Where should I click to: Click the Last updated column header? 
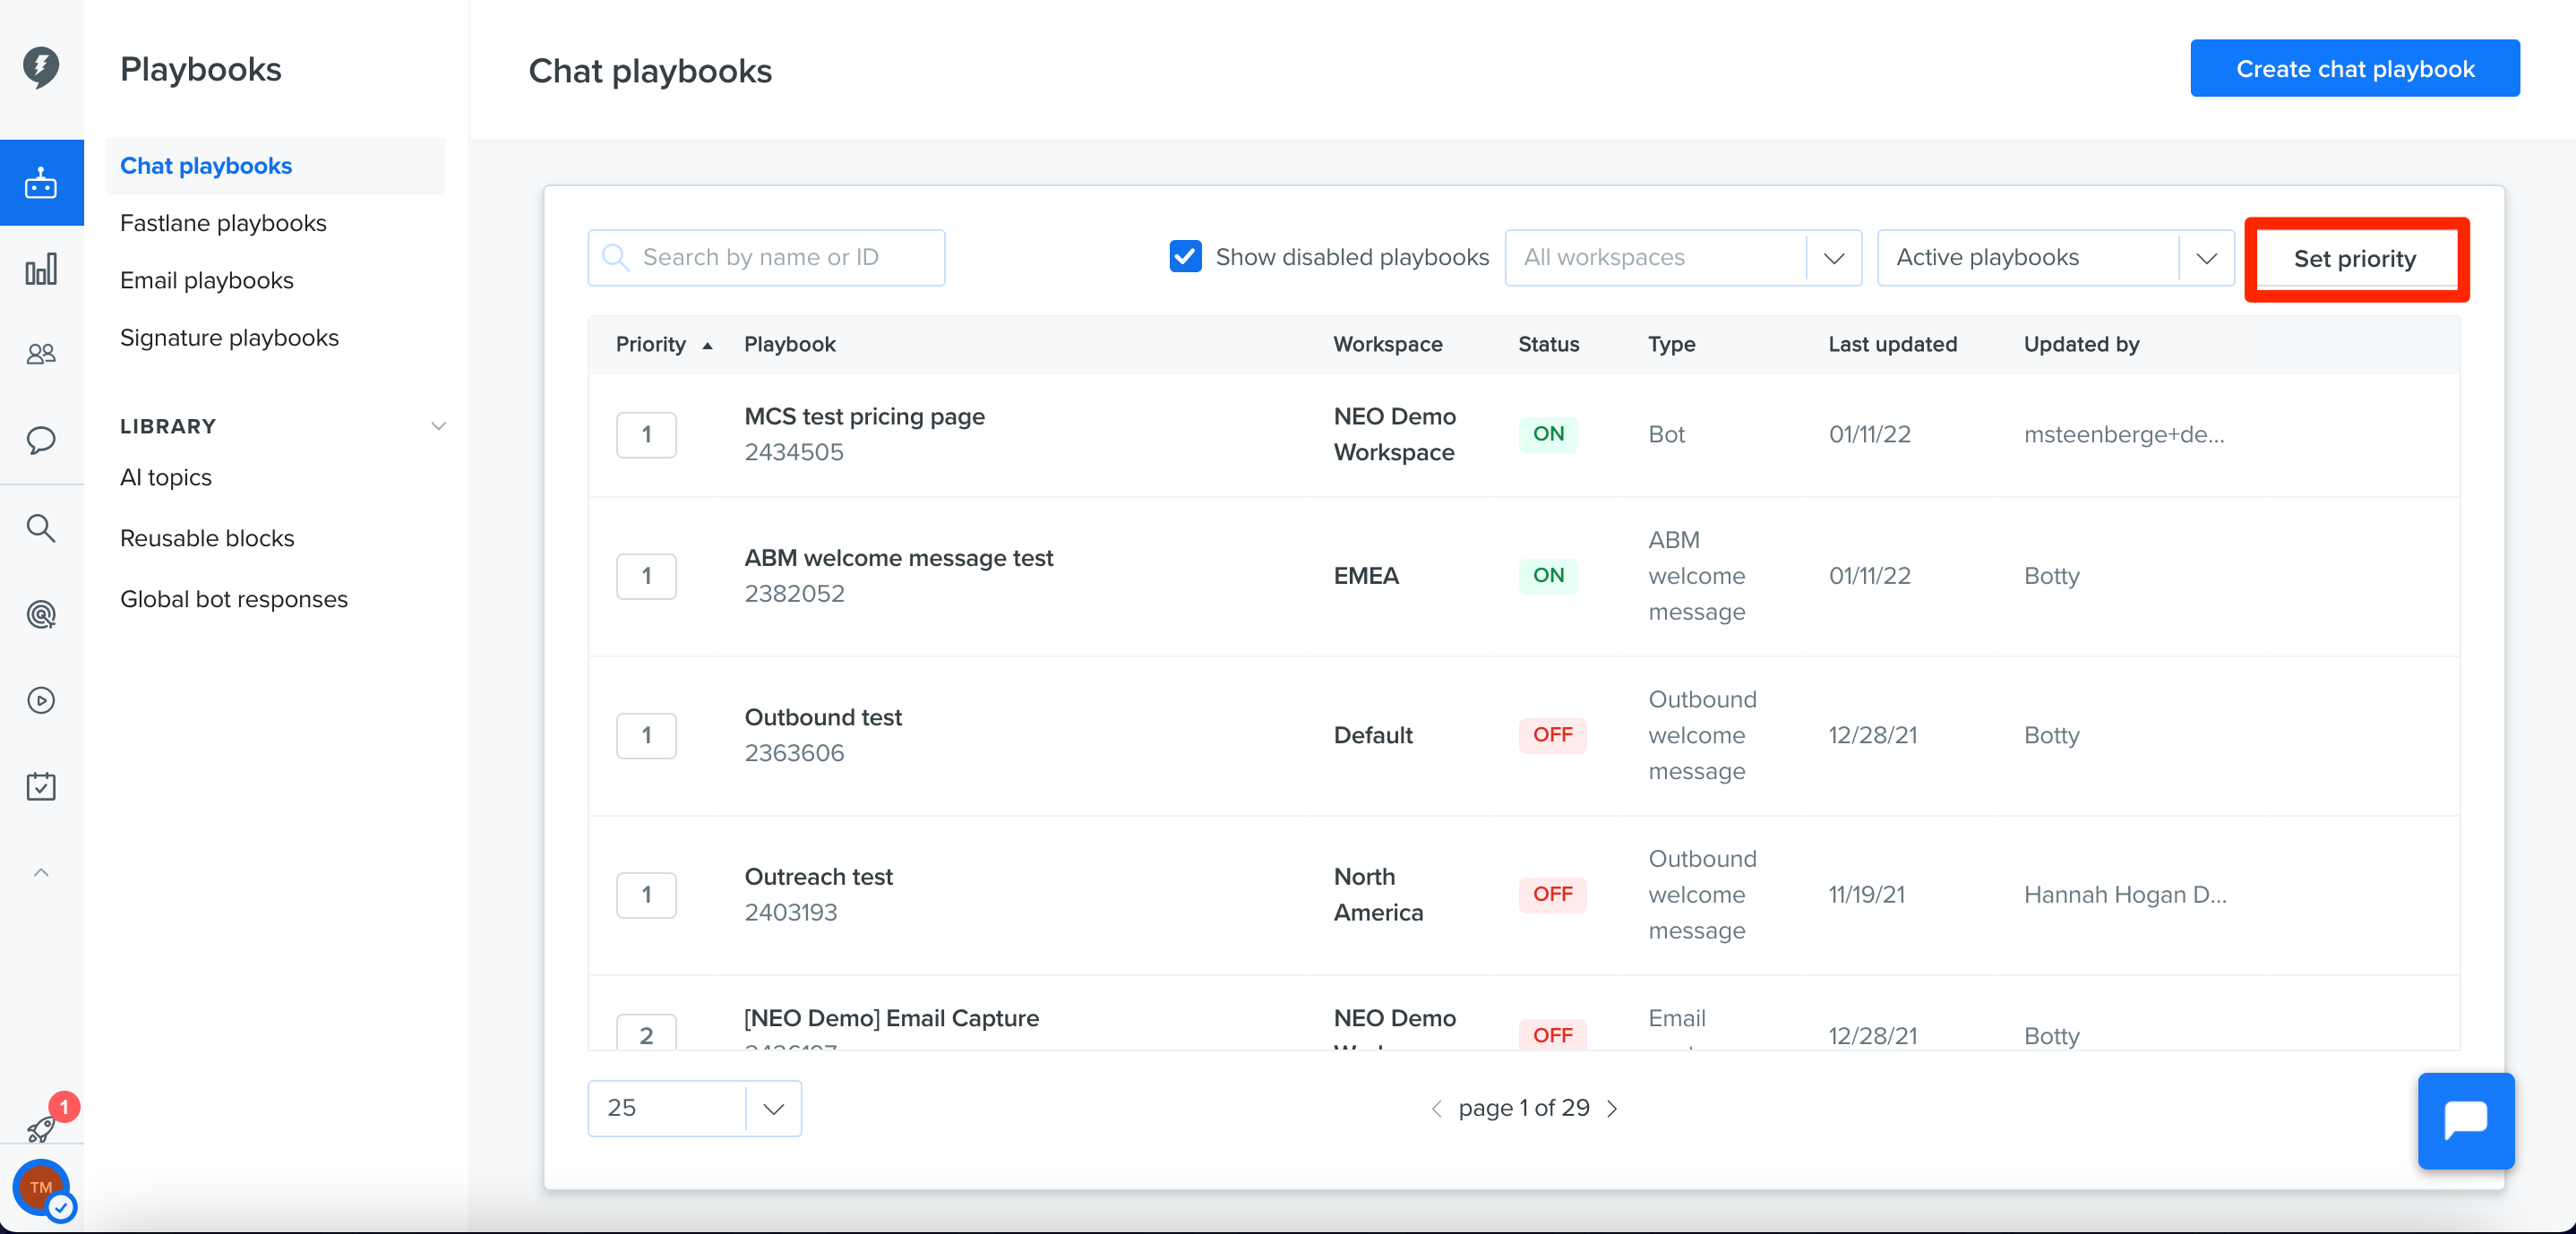[1892, 345]
